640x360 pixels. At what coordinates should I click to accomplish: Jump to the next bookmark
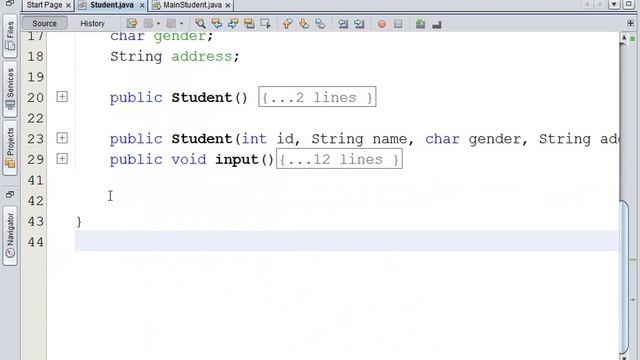point(304,24)
